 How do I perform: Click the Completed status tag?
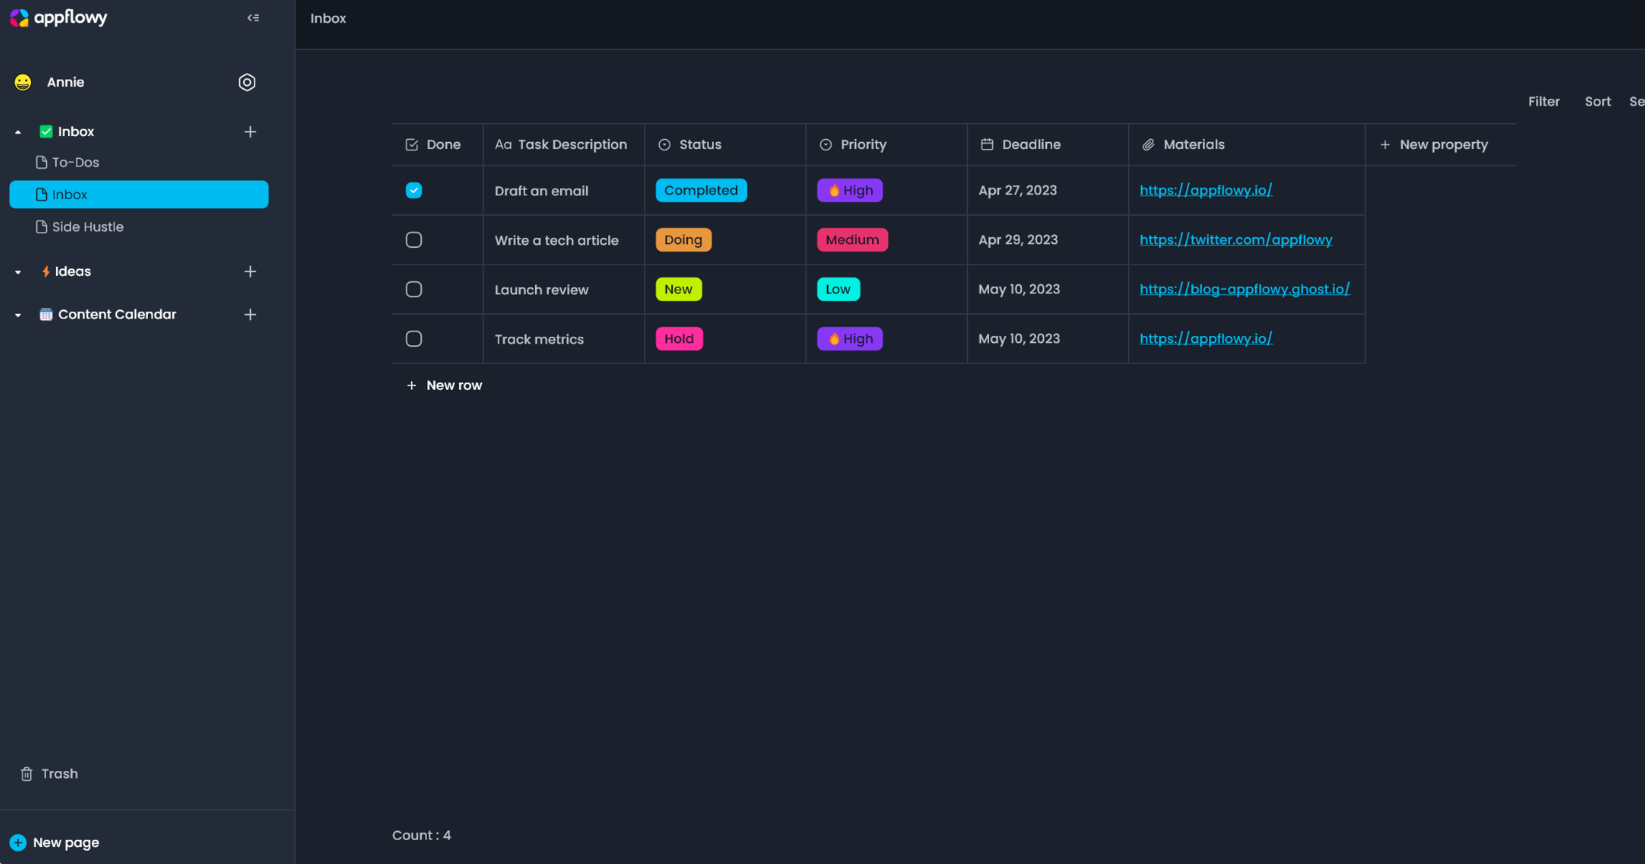point(701,191)
